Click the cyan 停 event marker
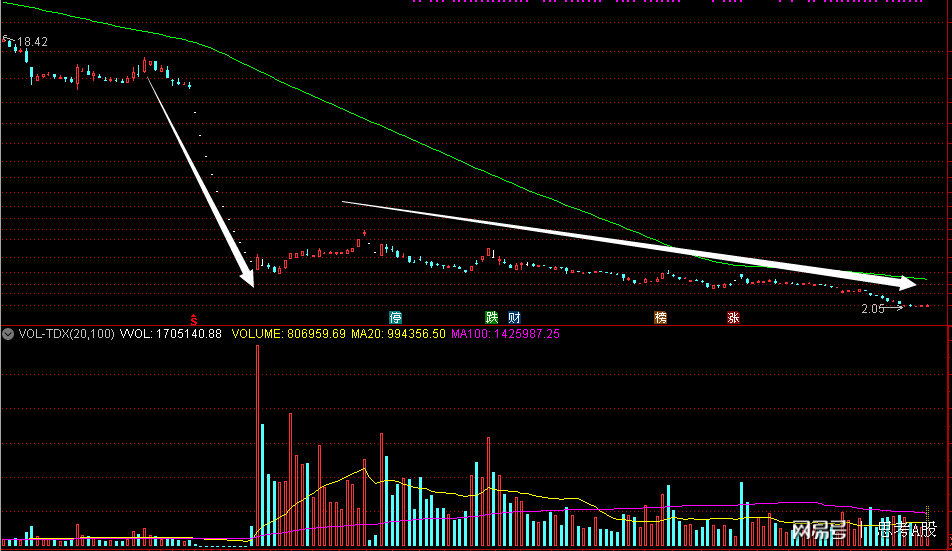The width and height of the screenshot is (952, 551). click(396, 318)
